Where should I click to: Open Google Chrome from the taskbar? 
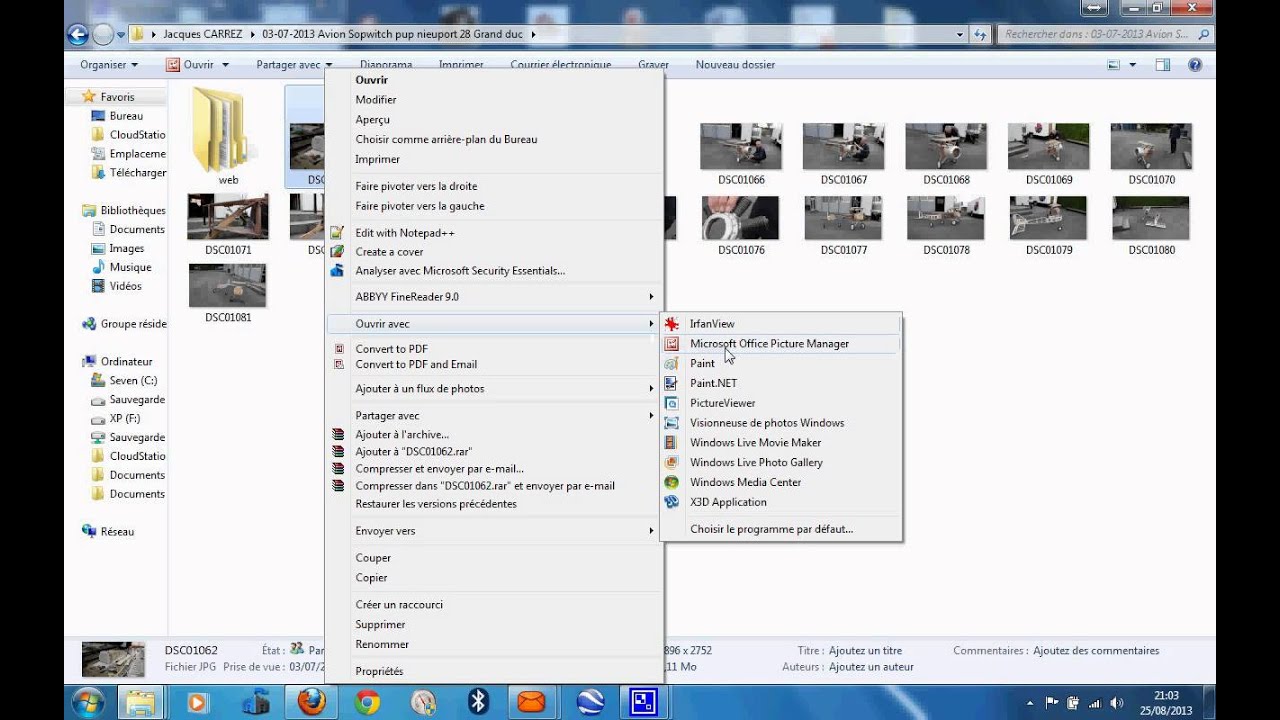(367, 702)
